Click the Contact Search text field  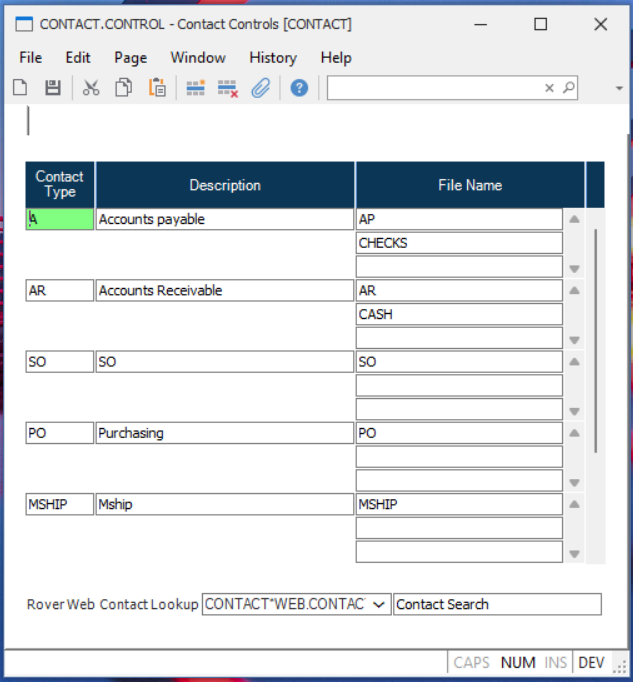[497, 604]
